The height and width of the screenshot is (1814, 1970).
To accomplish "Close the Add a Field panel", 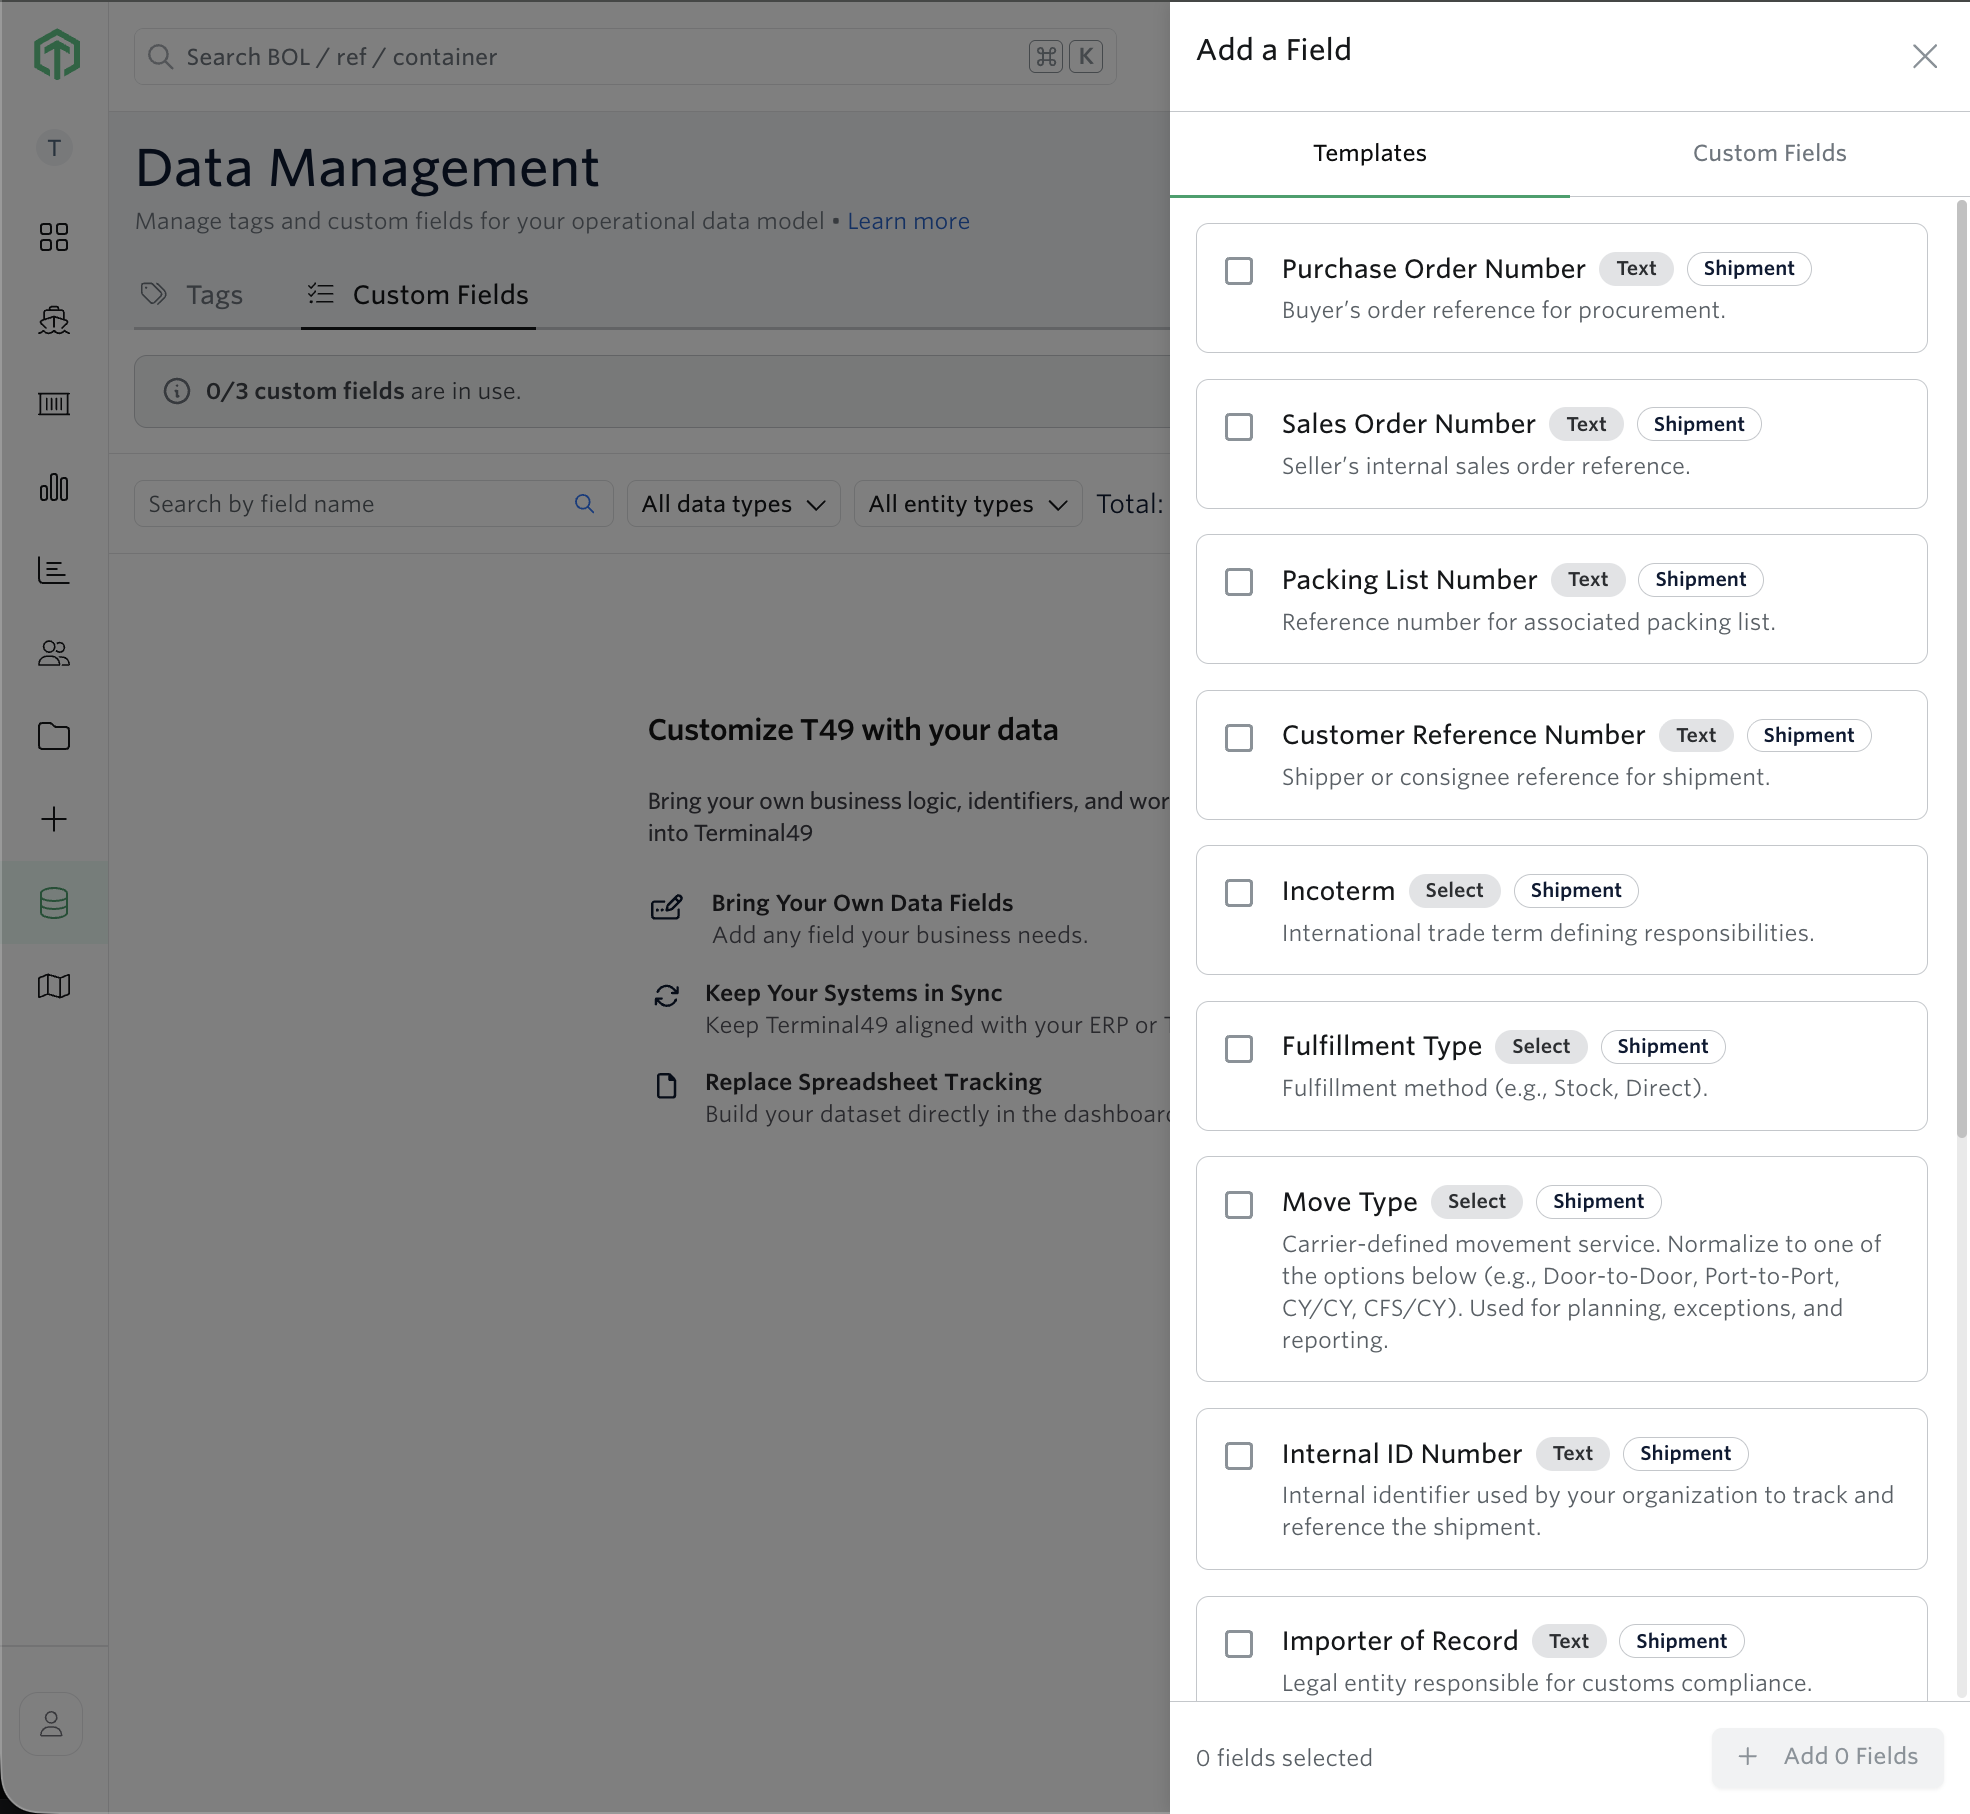I will click(x=1924, y=56).
